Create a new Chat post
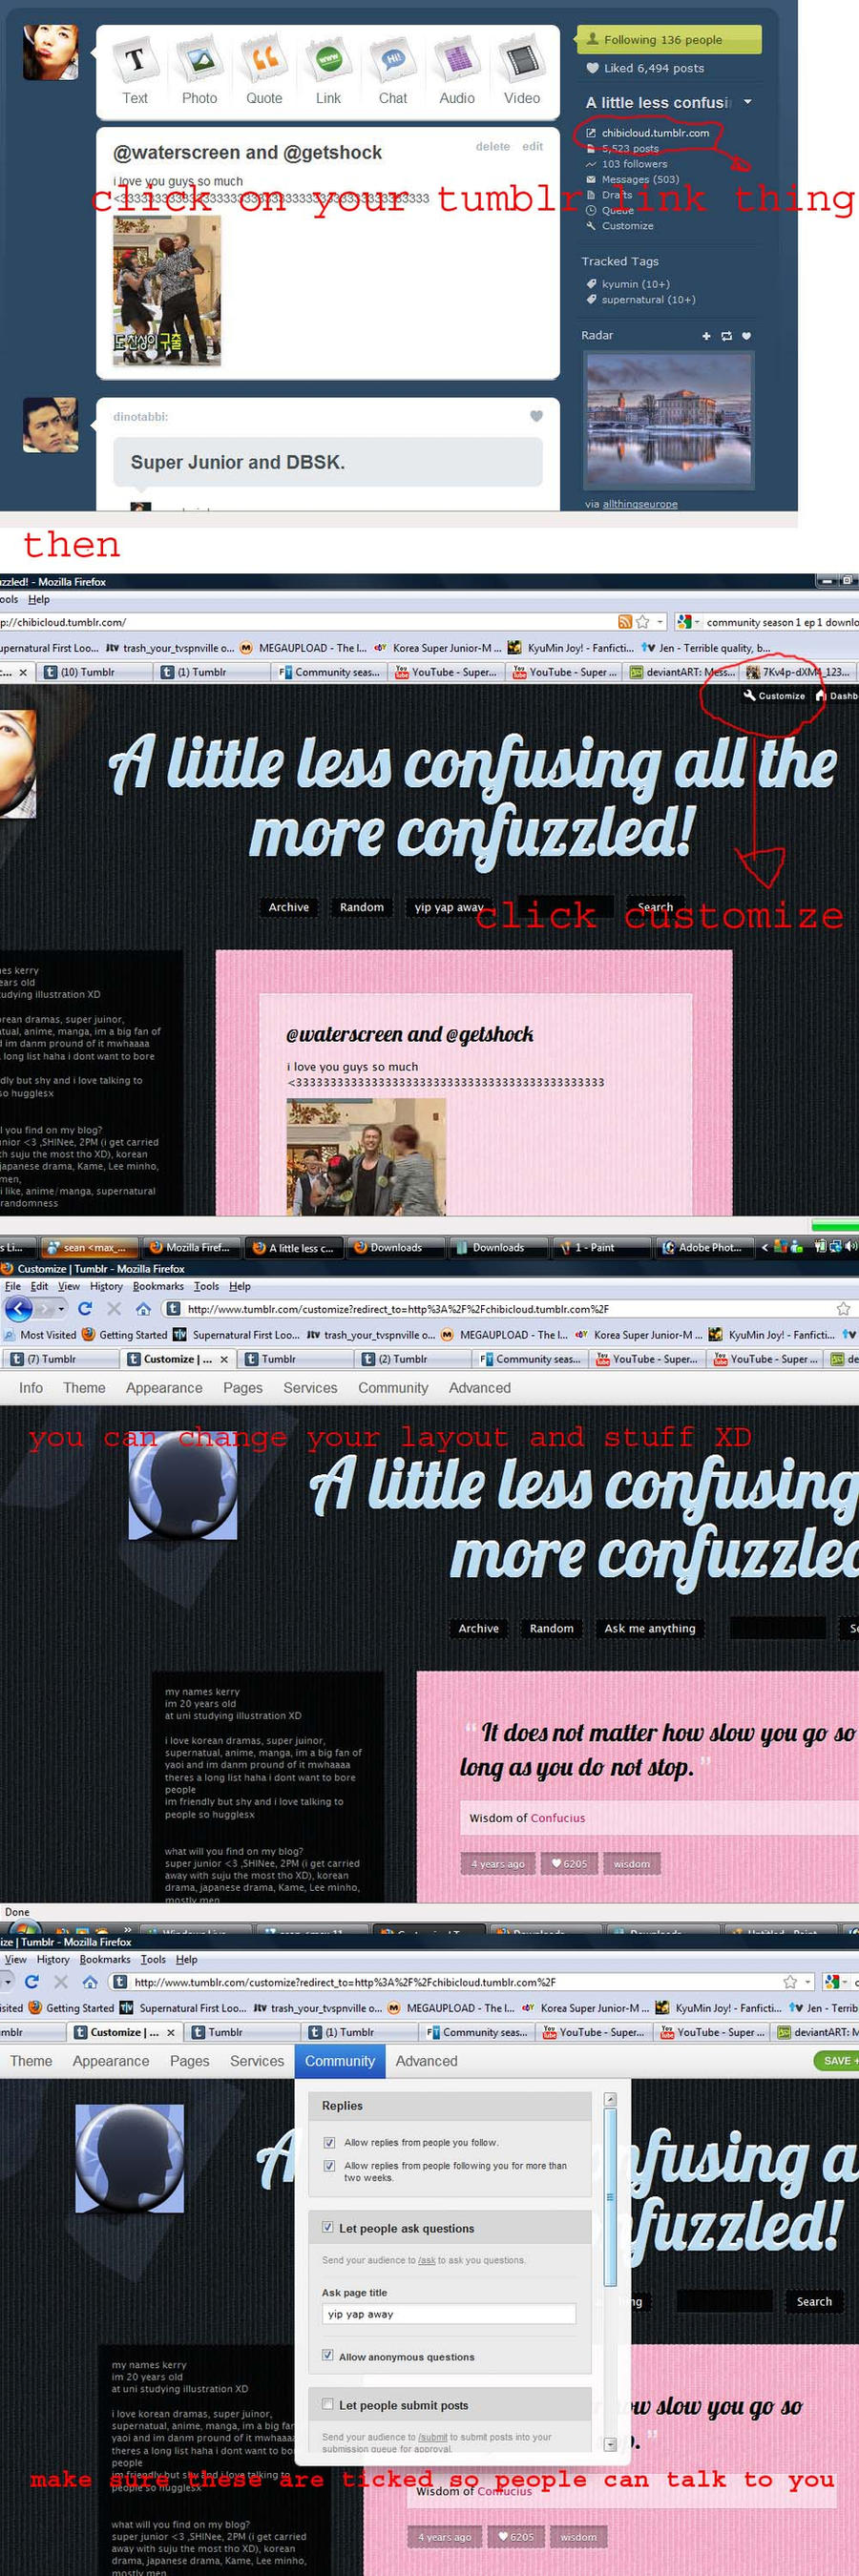Image resolution: width=859 pixels, height=2576 pixels. tap(393, 71)
